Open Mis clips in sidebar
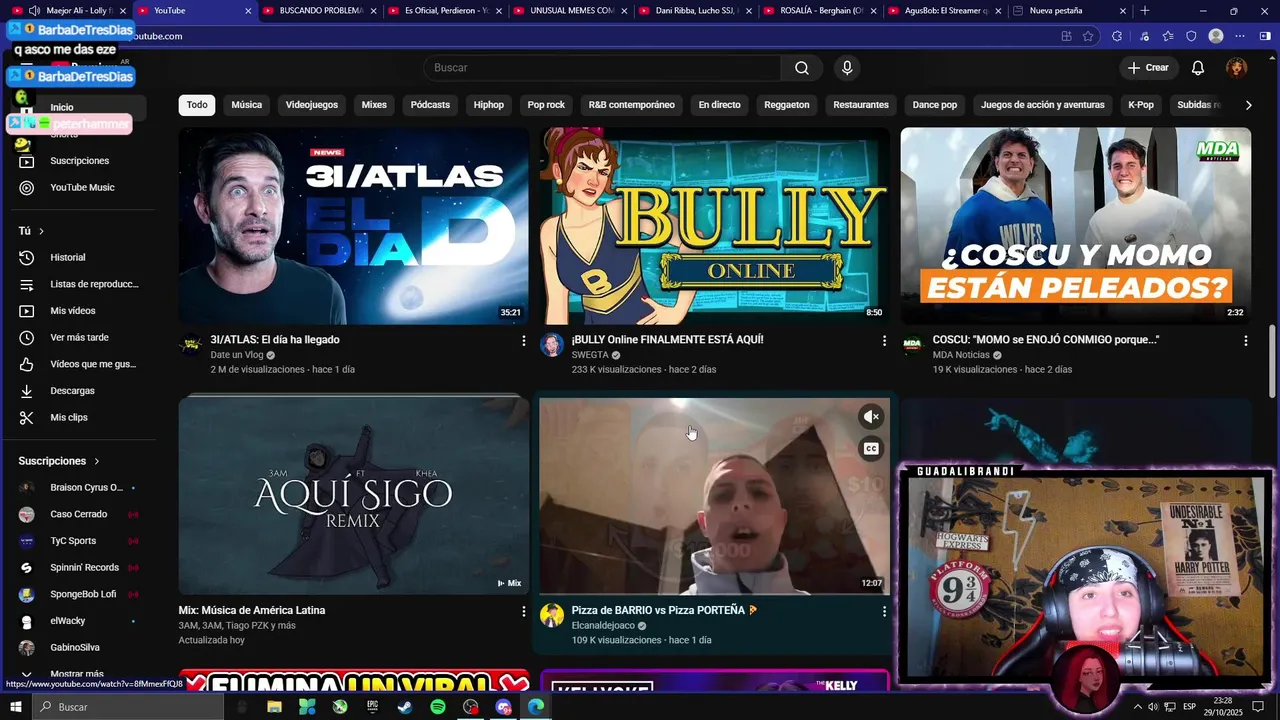The width and height of the screenshot is (1280, 720). pyautogui.click(x=80, y=417)
